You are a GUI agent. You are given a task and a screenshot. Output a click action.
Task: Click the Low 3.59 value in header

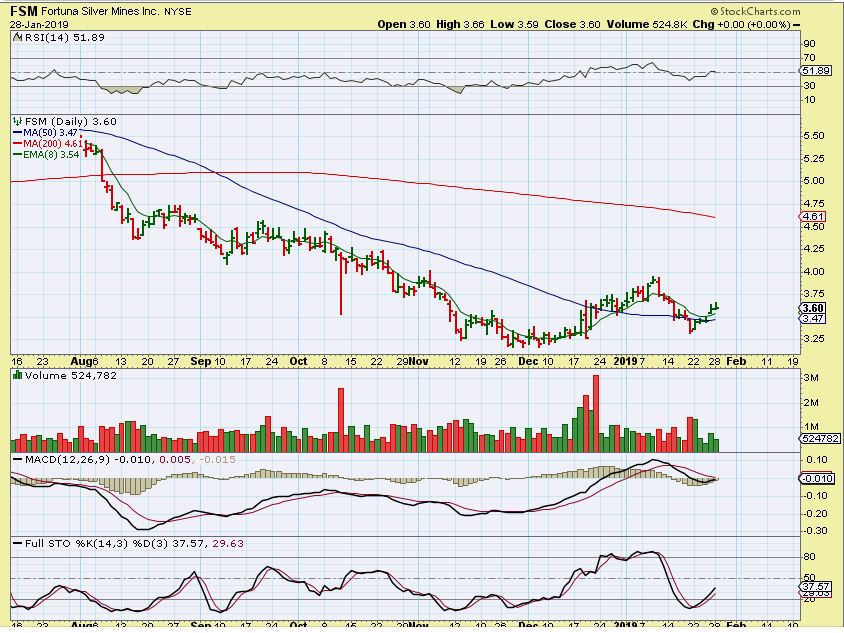(515, 24)
